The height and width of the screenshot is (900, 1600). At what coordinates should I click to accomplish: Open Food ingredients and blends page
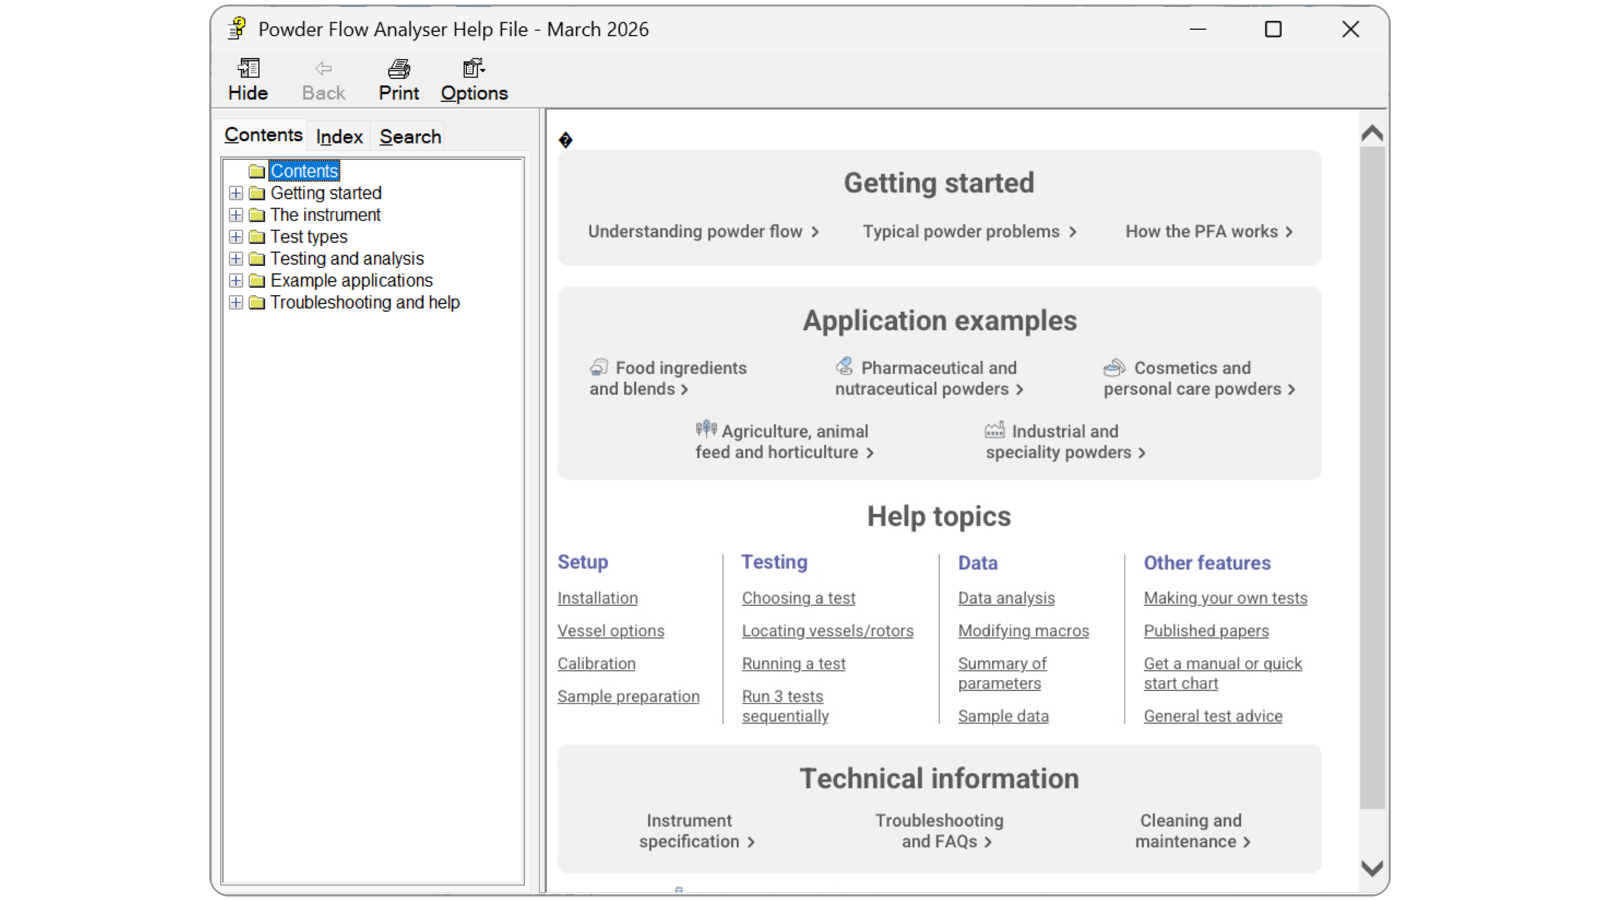coord(668,378)
